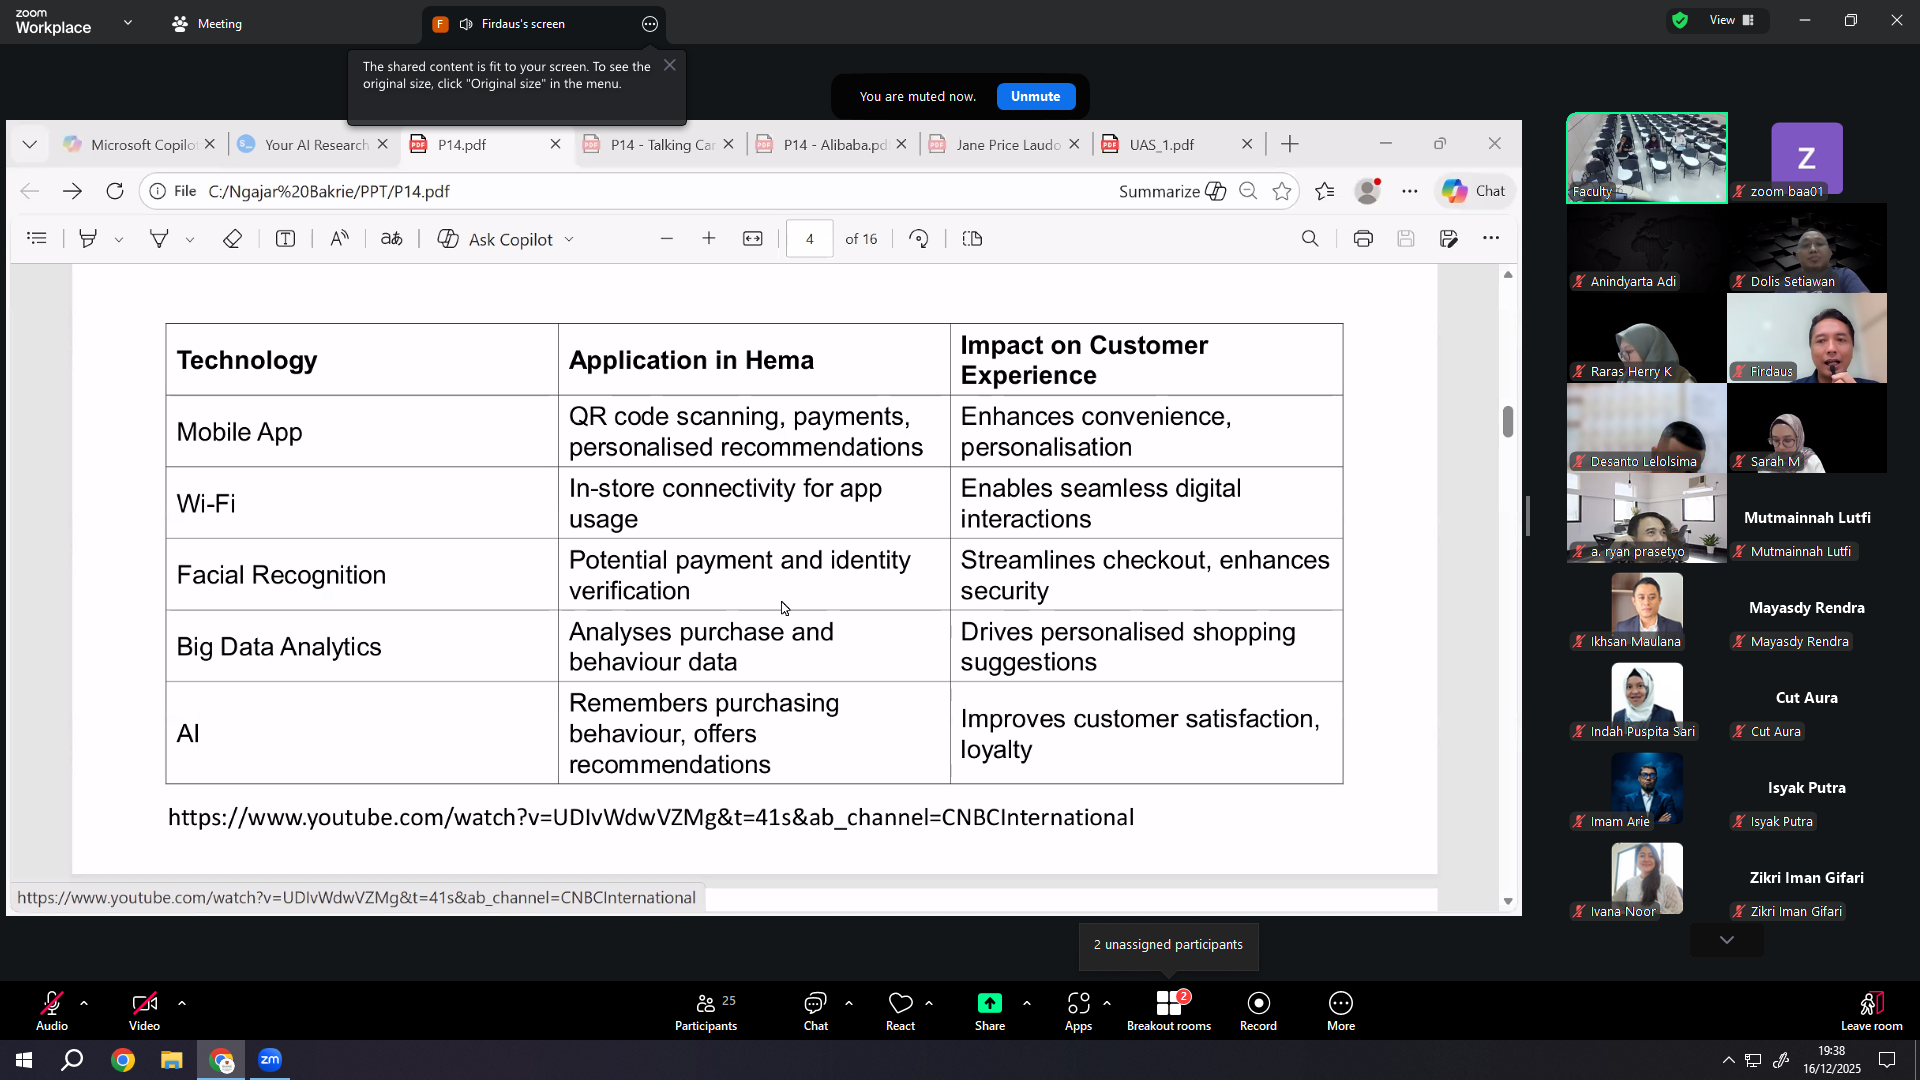Open File Explorer from taskbar
Screen dimensions: 1920x1080
click(172, 1060)
